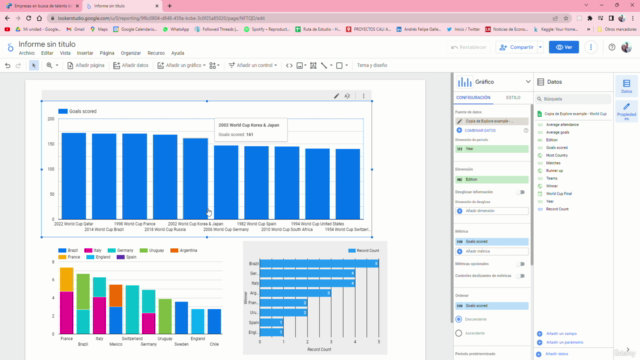Click the browser home icon
The height and width of the screenshot is (360, 640).
pos(39,18)
